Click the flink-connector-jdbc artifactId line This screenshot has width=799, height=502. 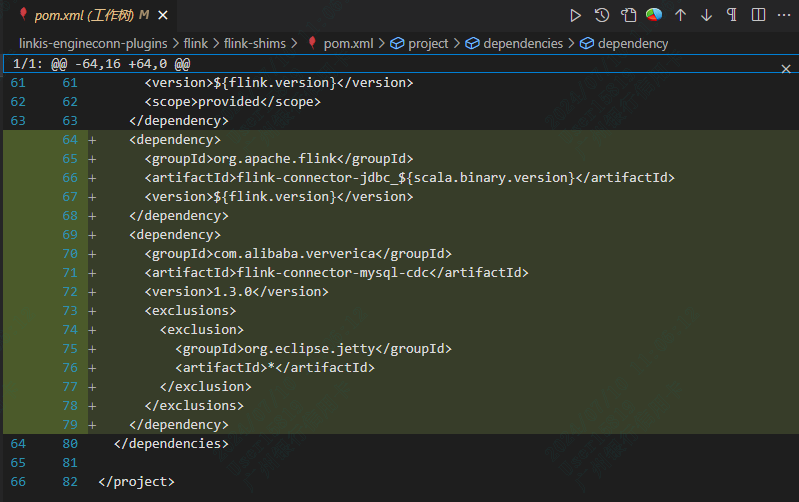[x=409, y=178]
